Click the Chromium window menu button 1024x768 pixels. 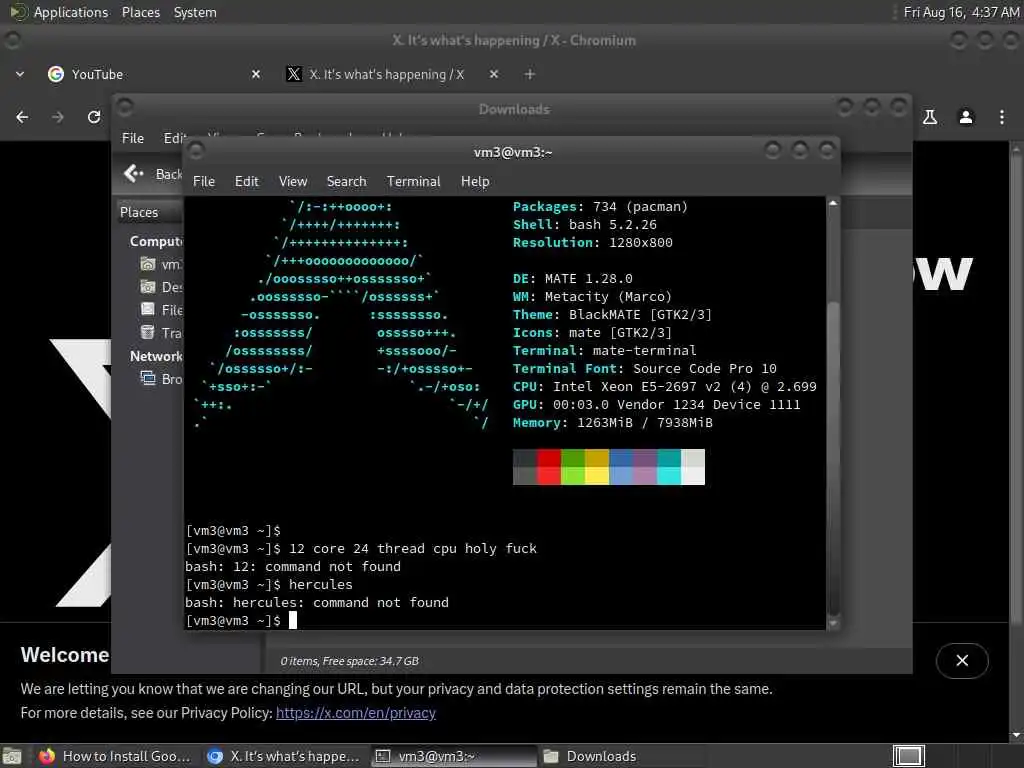pyautogui.click(x=12, y=40)
